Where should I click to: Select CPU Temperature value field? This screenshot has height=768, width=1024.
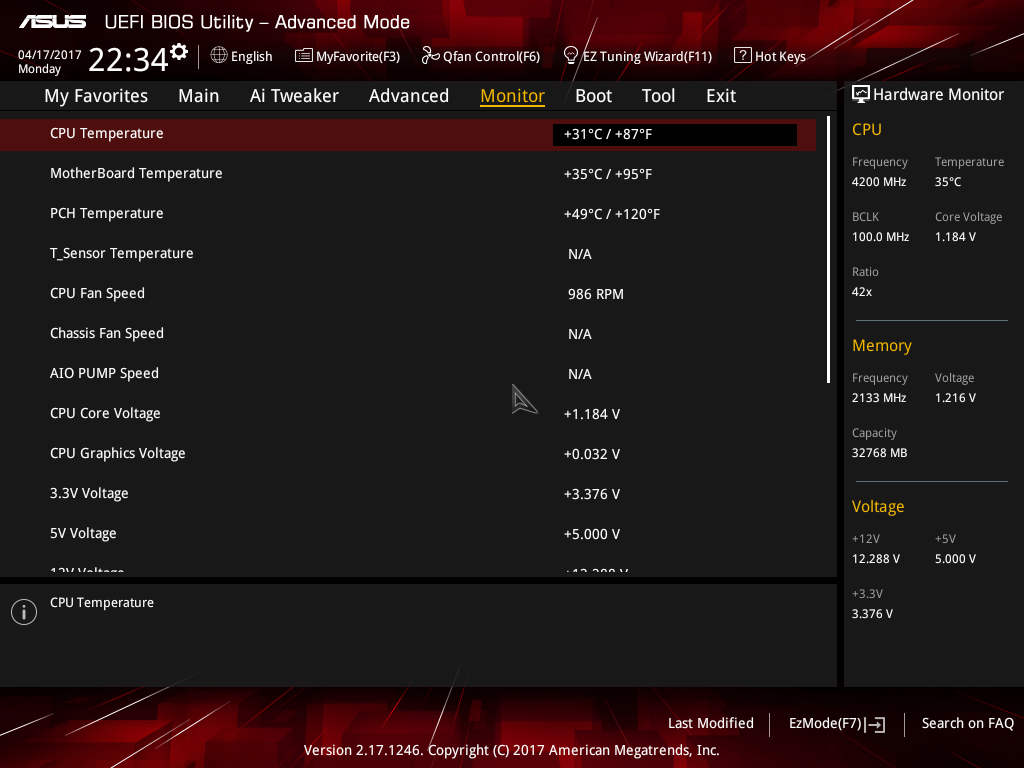point(675,134)
